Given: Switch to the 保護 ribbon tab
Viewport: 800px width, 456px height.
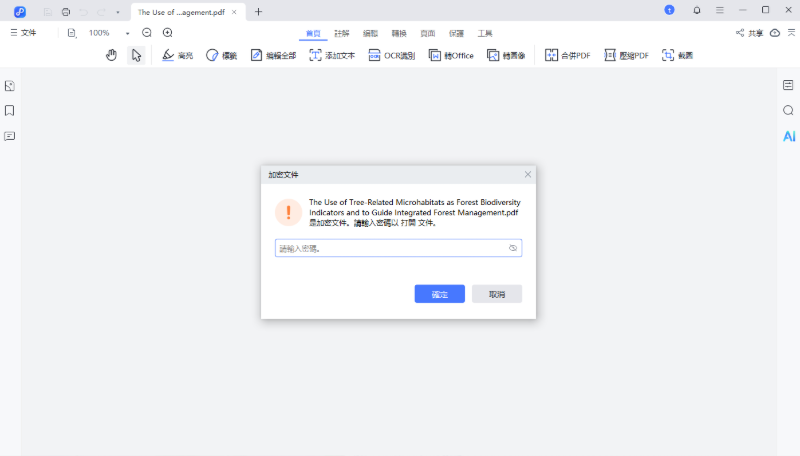Looking at the screenshot, I should pos(457,33).
